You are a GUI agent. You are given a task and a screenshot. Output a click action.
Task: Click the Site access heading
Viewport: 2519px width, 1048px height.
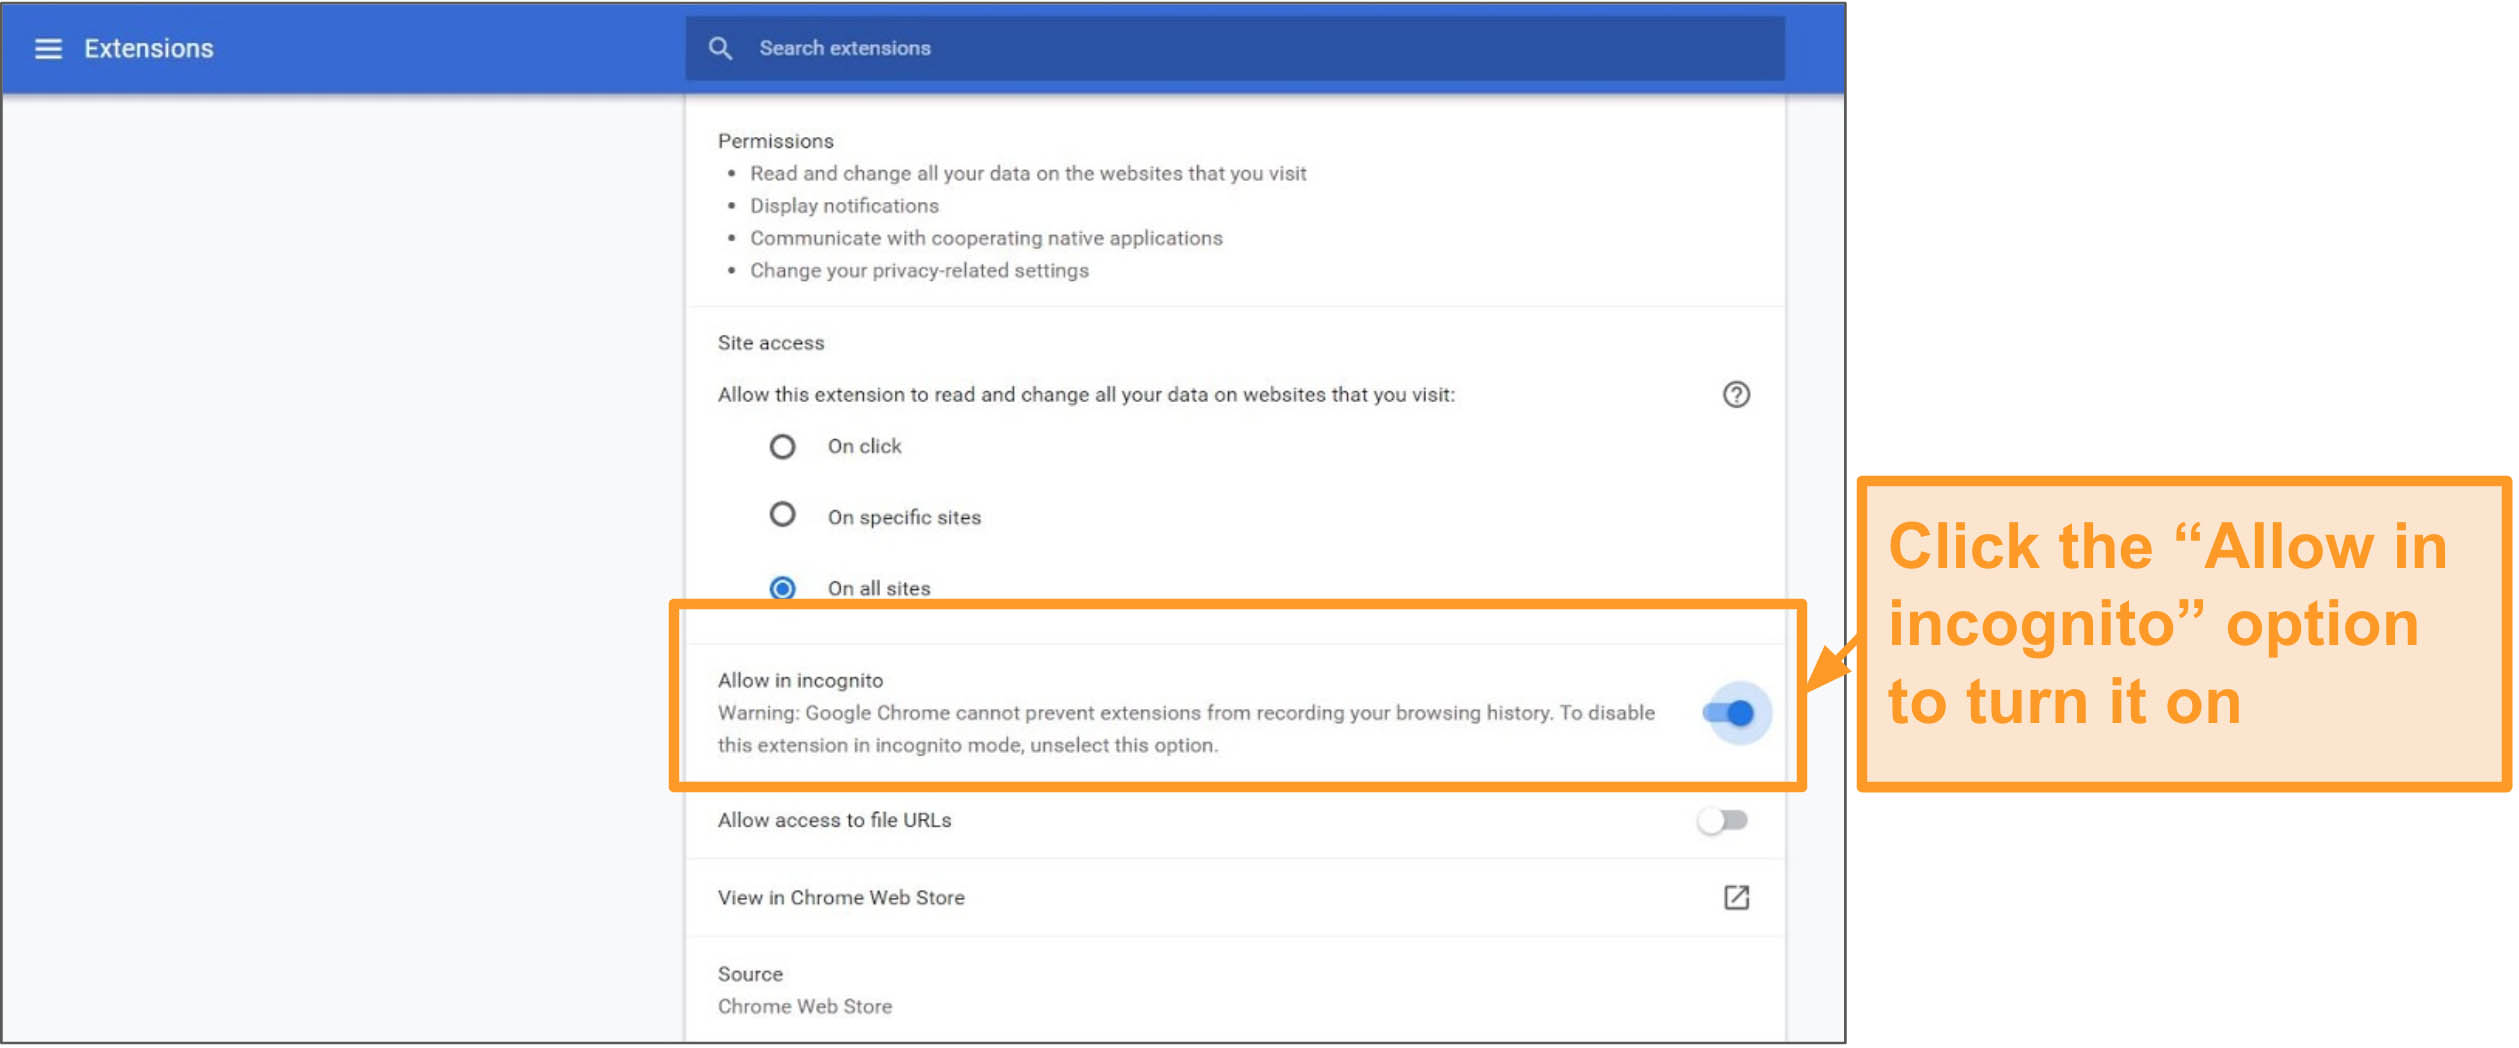tap(771, 343)
